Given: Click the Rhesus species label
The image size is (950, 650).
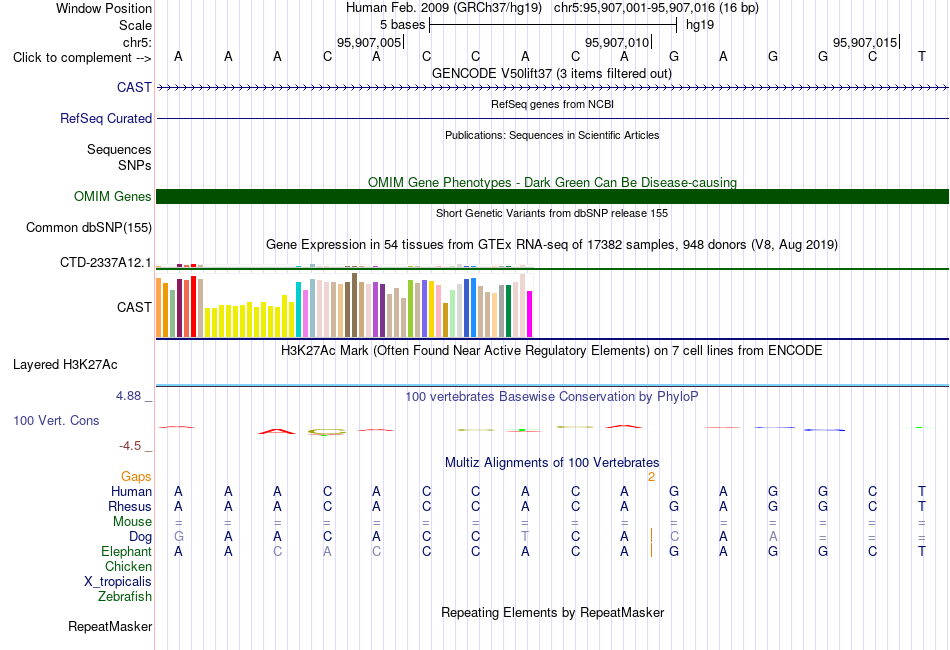Looking at the screenshot, I should (130, 506).
